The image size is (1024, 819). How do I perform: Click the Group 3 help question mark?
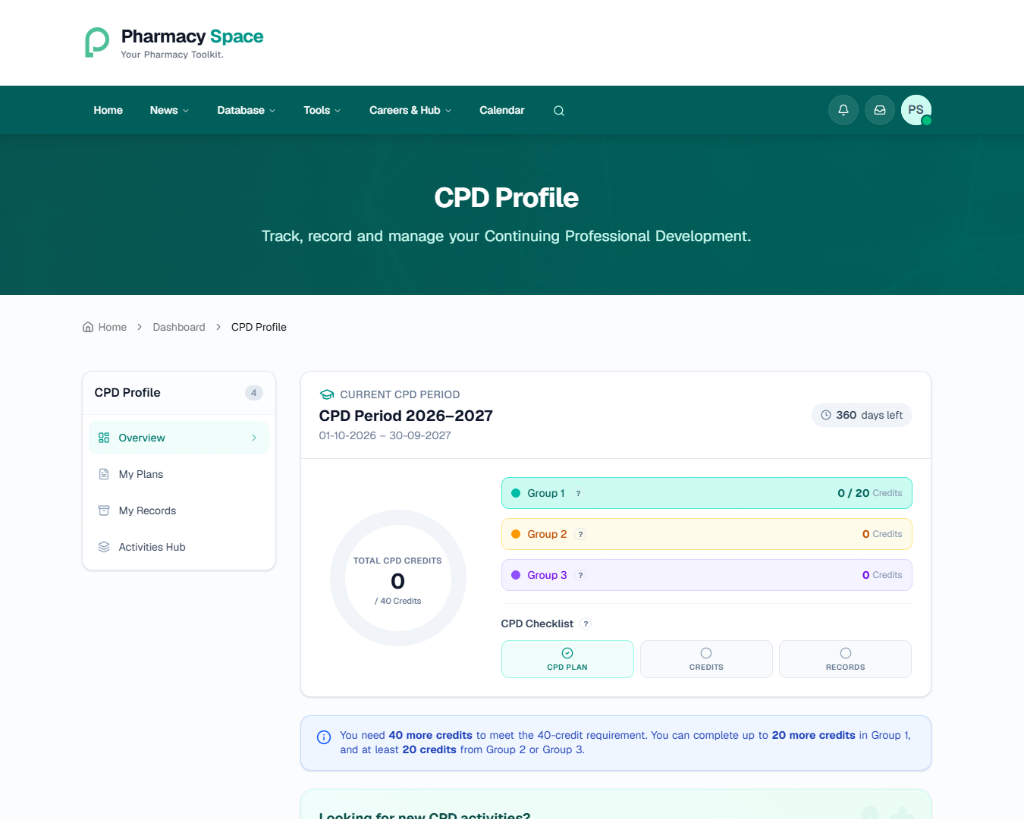581,575
